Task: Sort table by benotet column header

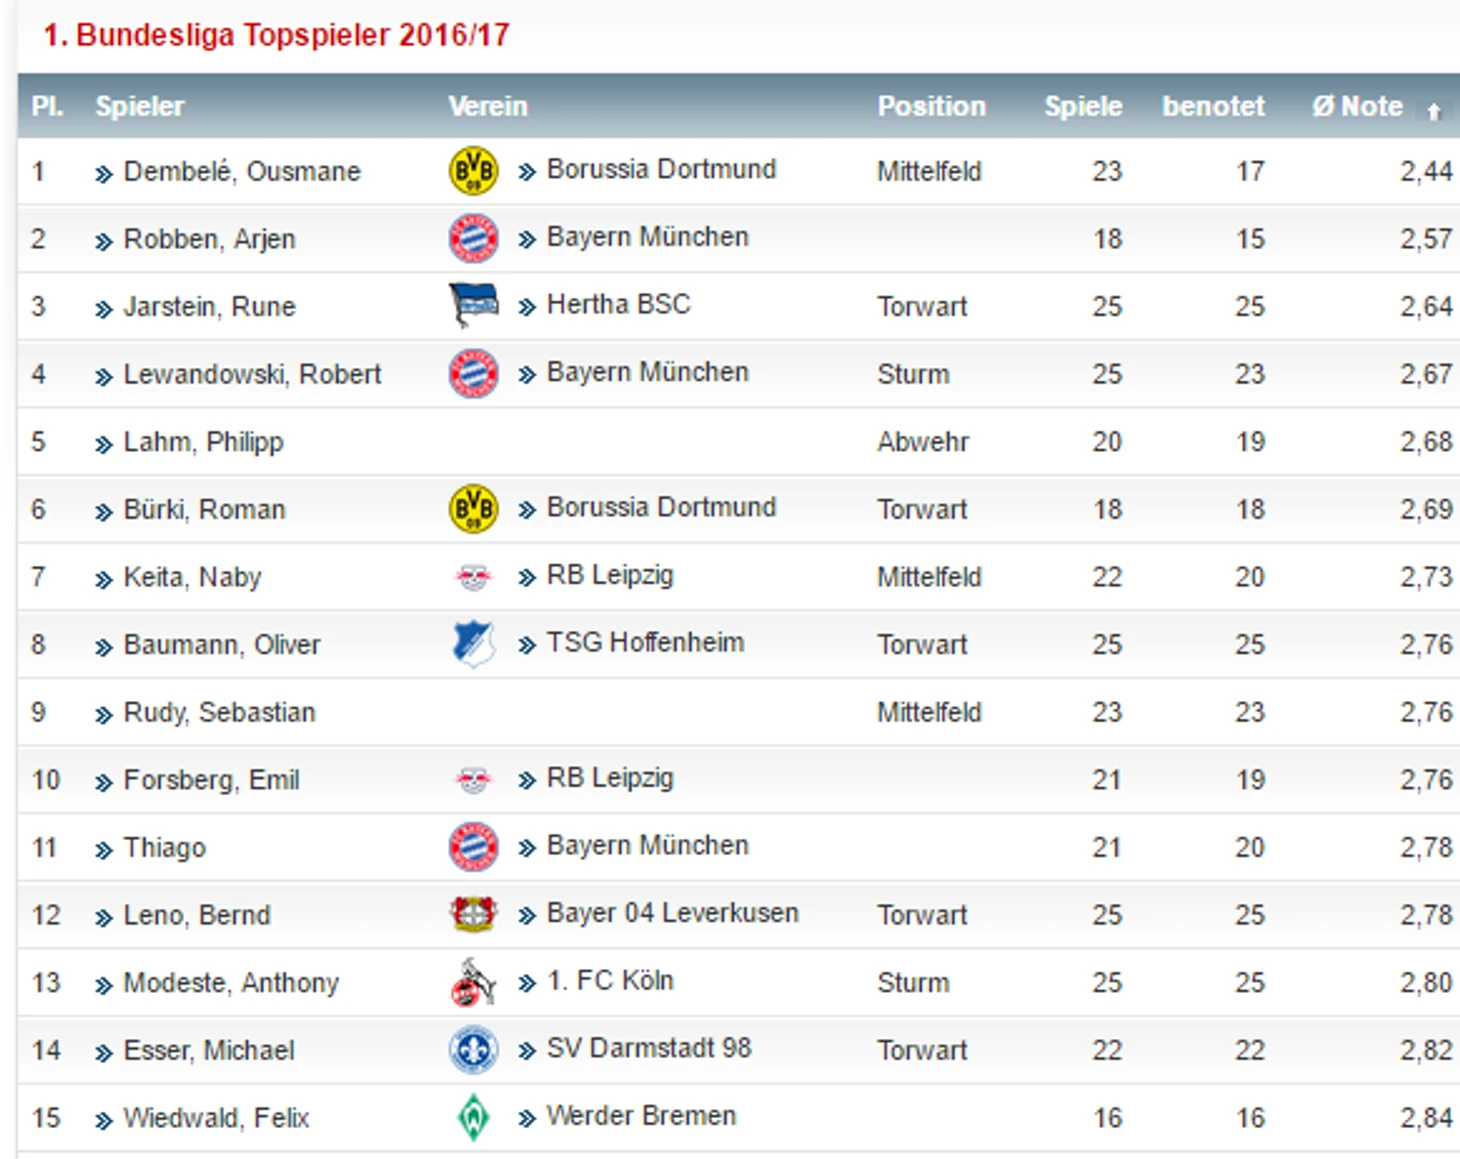Action: point(1213,106)
